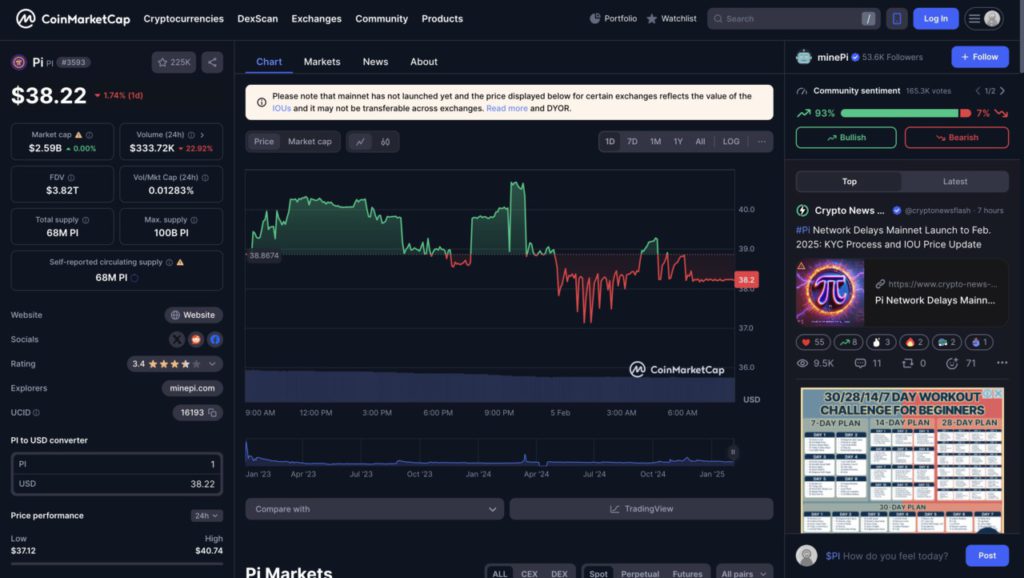The image size is (1024, 578).
Task: Switch to the News tab
Action: coord(376,62)
